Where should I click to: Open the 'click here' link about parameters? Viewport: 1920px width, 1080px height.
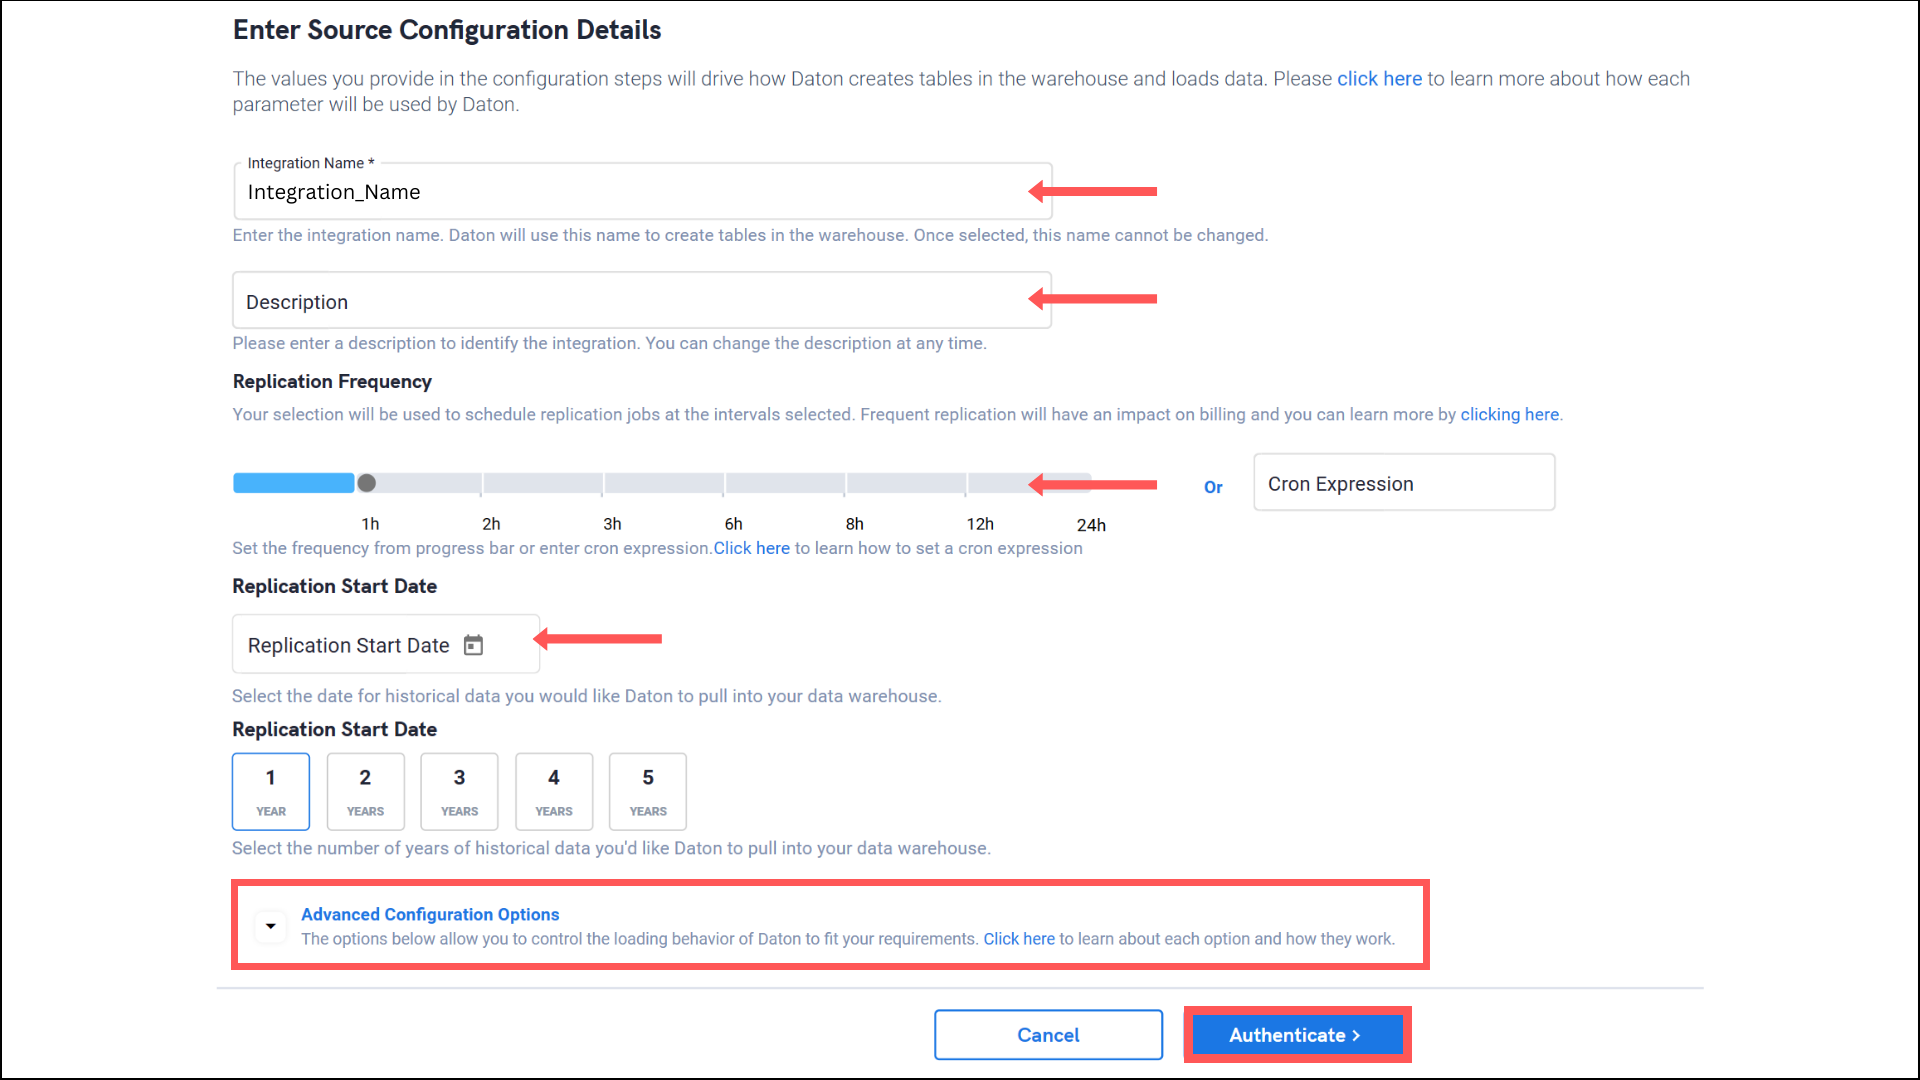1379,79
